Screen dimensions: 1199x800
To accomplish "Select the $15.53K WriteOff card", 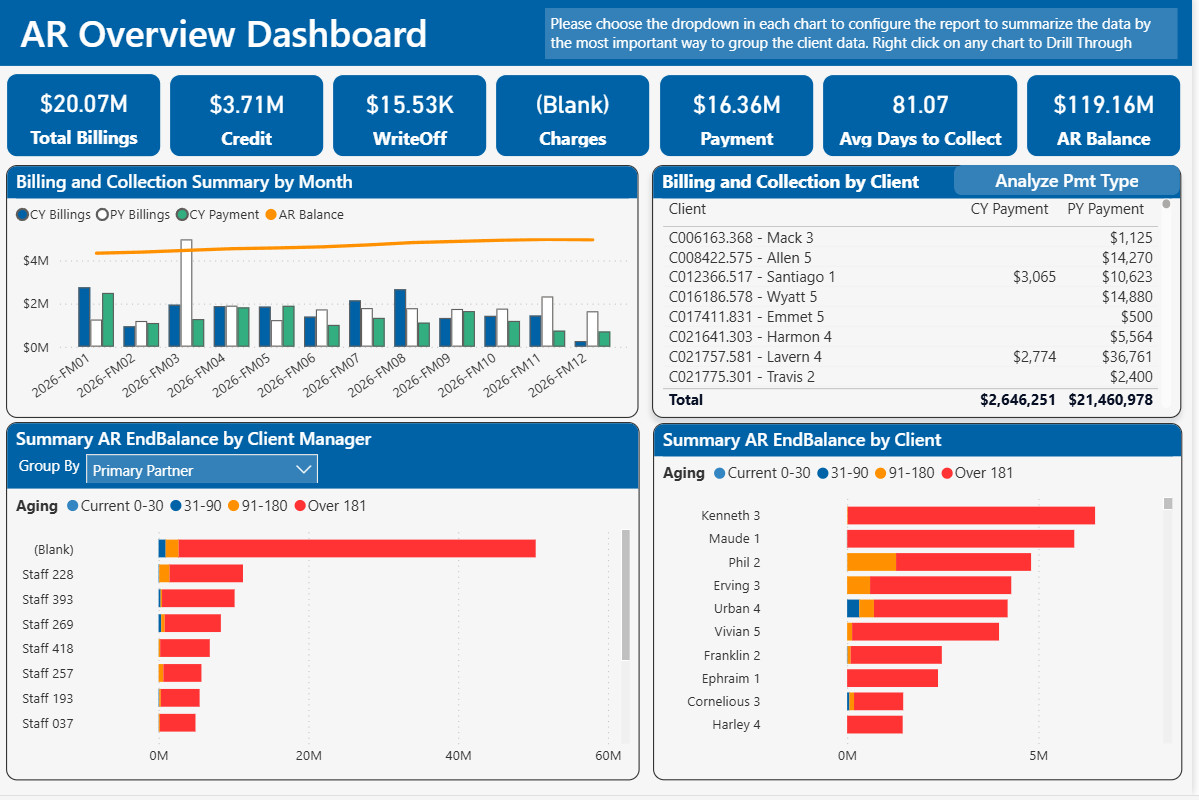I will pyautogui.click(x=409, y=115).
